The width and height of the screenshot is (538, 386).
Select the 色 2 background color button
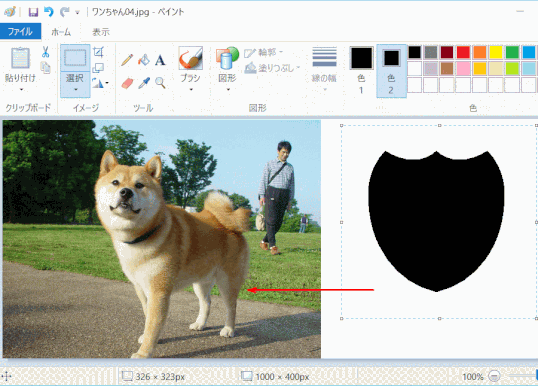391,70
